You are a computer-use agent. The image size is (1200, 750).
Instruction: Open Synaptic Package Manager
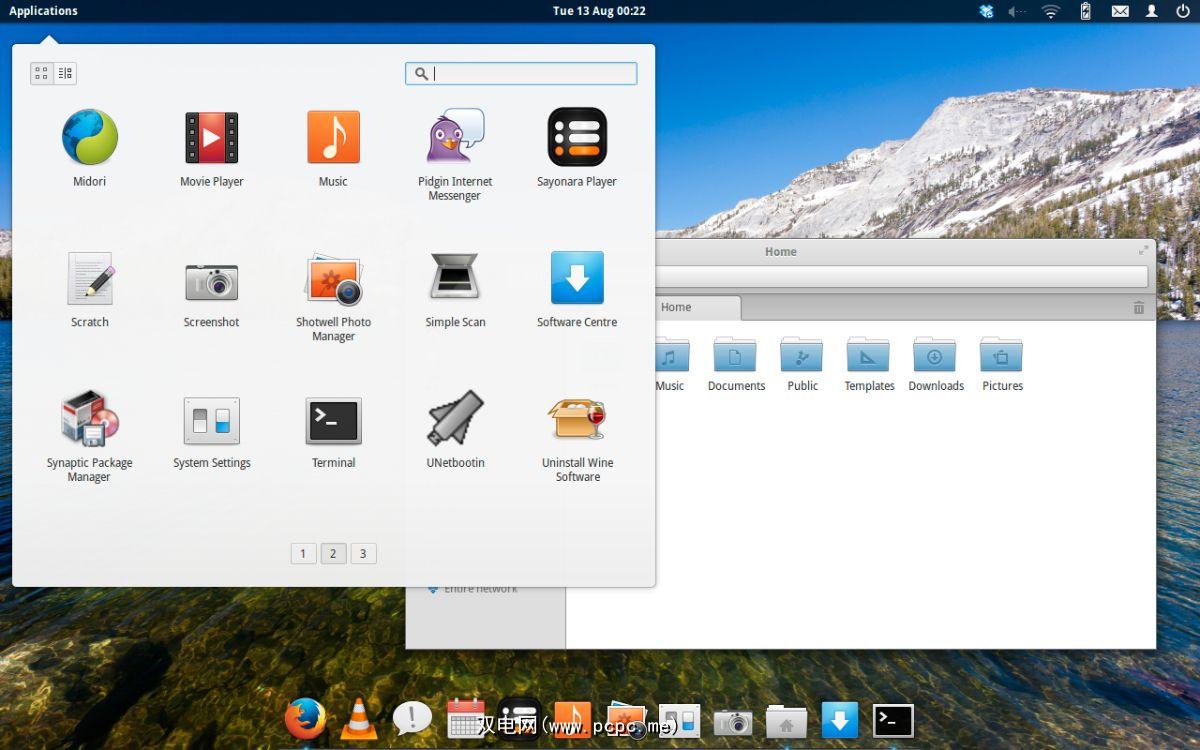click(89, 420)
